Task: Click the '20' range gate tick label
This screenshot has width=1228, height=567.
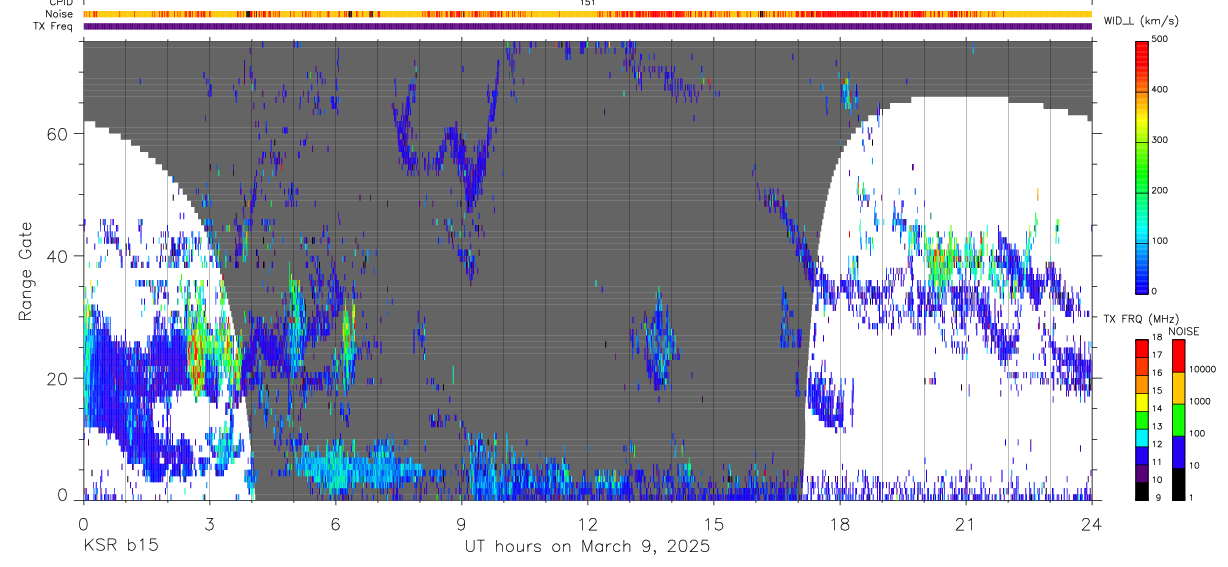Action: tap(59, 379)
